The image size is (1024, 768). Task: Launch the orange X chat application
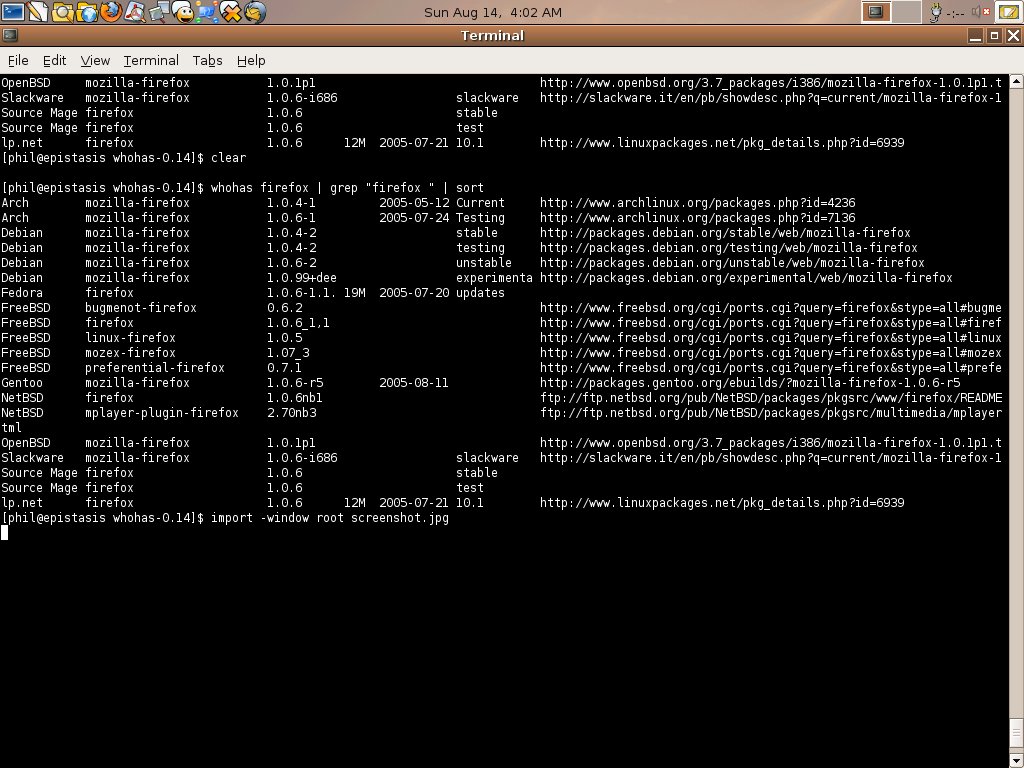231,11
